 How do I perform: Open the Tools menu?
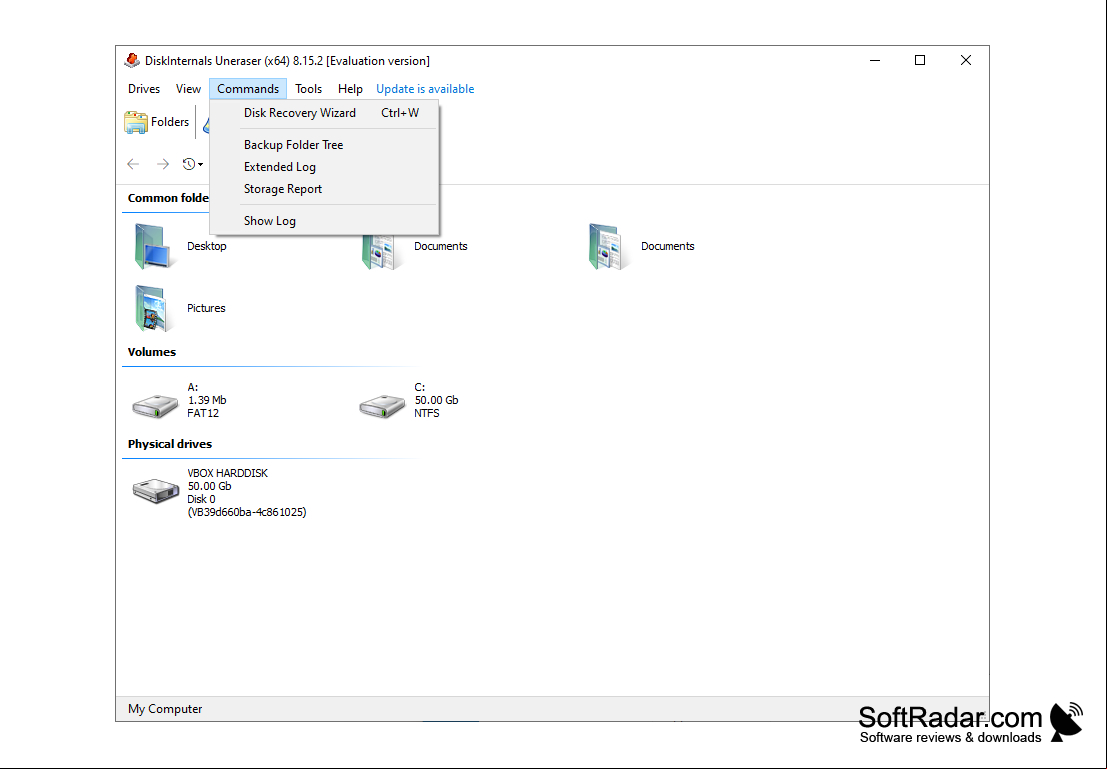coord(309,89)
